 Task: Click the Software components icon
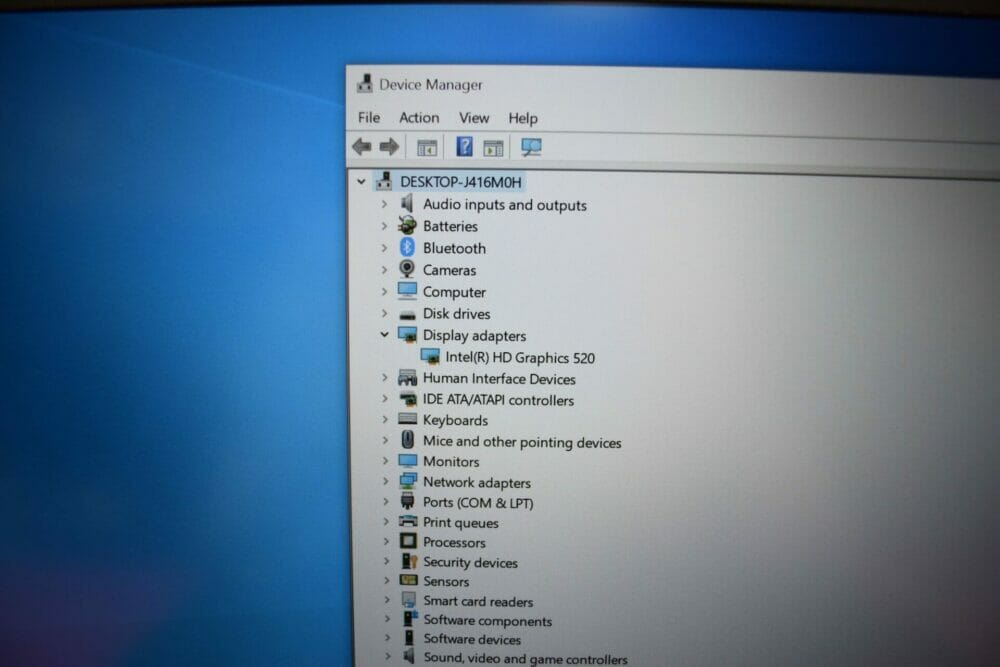click(x=410, y=619)
